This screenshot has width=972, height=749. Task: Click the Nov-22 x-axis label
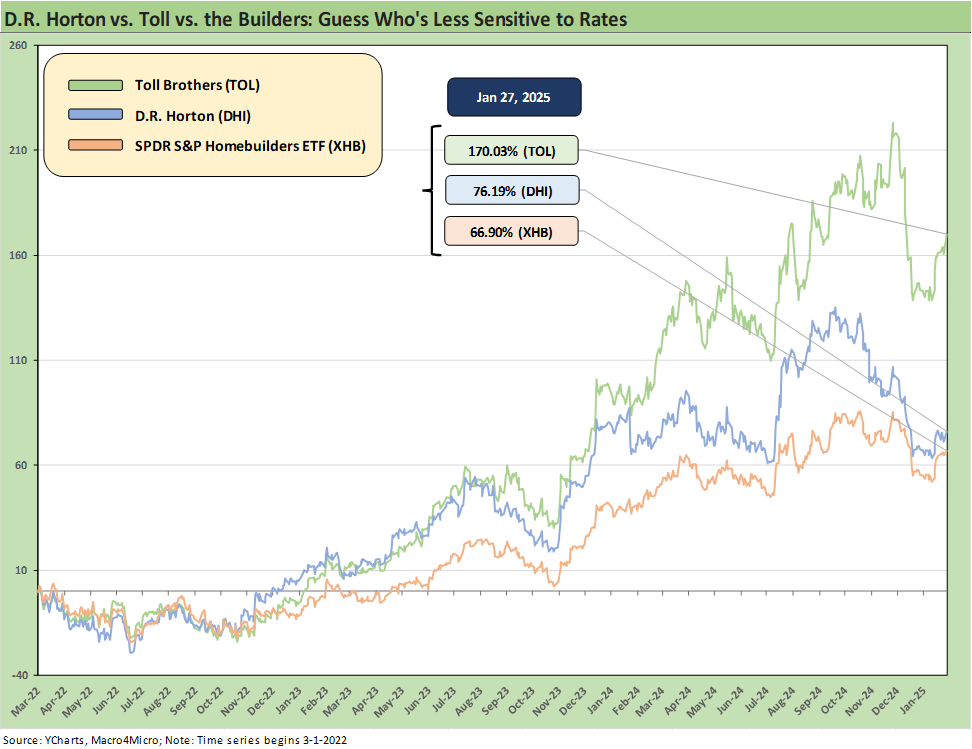tap(236, 701)
